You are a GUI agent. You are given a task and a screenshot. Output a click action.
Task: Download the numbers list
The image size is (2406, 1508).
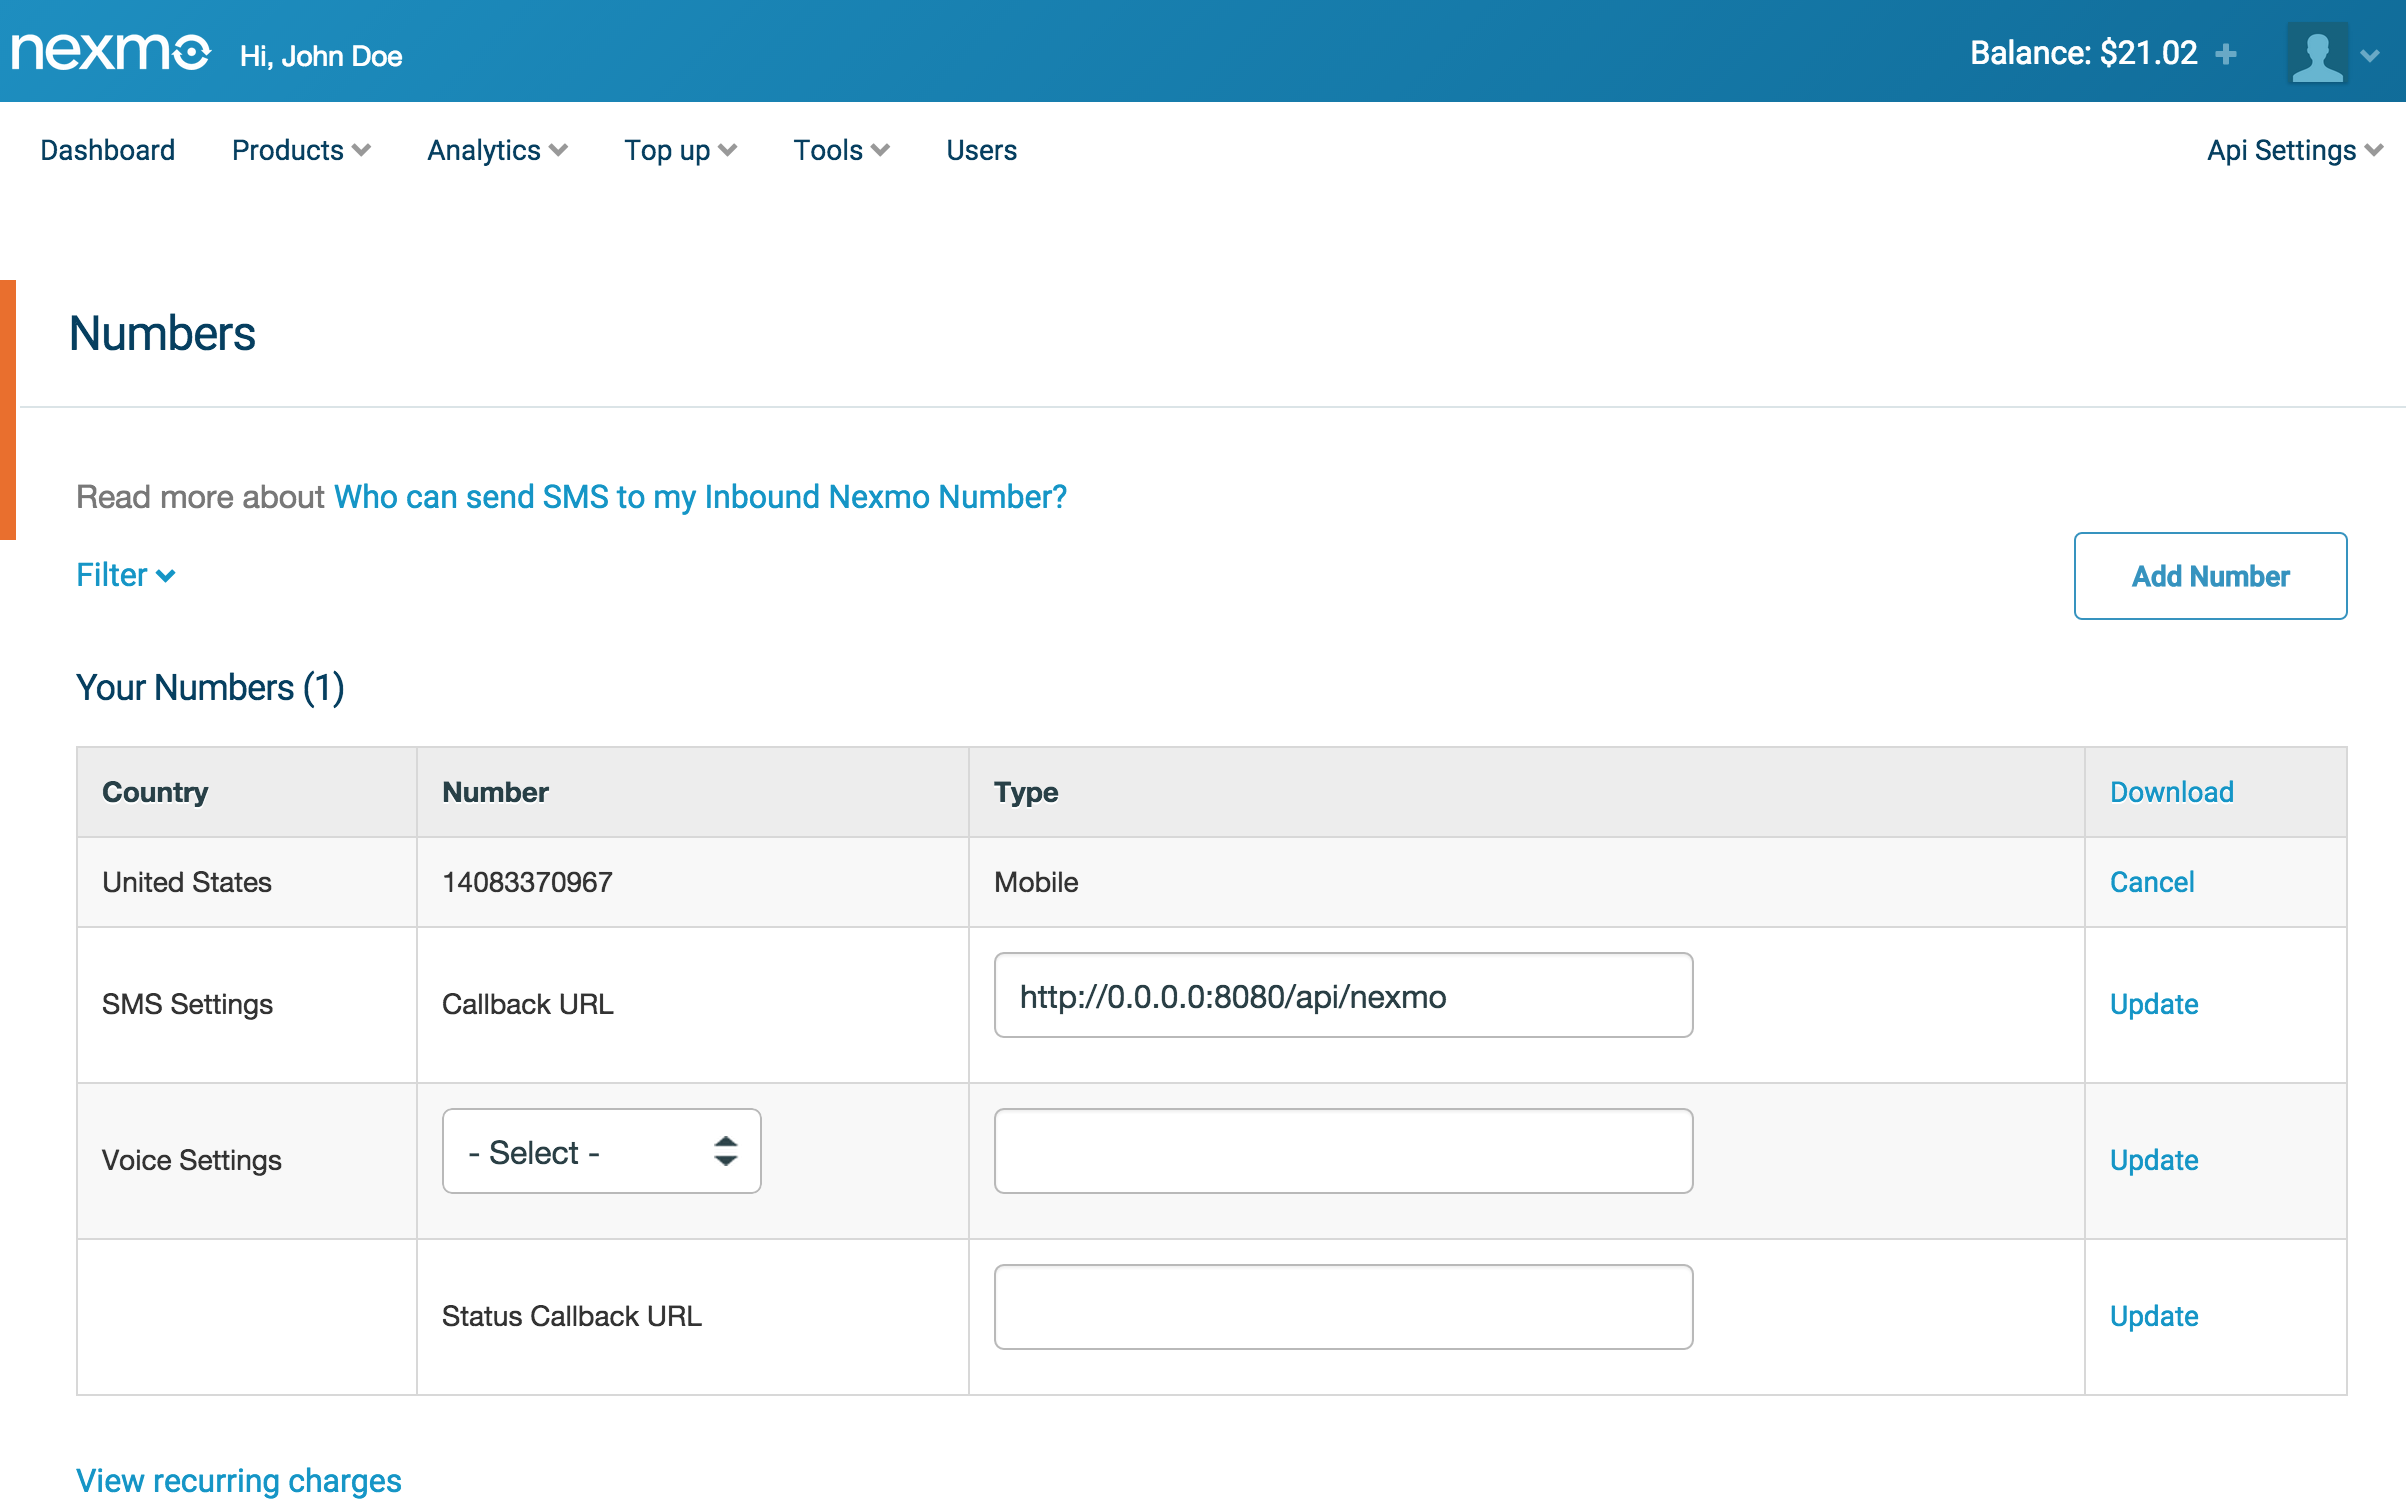pyautogui.click(x=2171, y=792)
